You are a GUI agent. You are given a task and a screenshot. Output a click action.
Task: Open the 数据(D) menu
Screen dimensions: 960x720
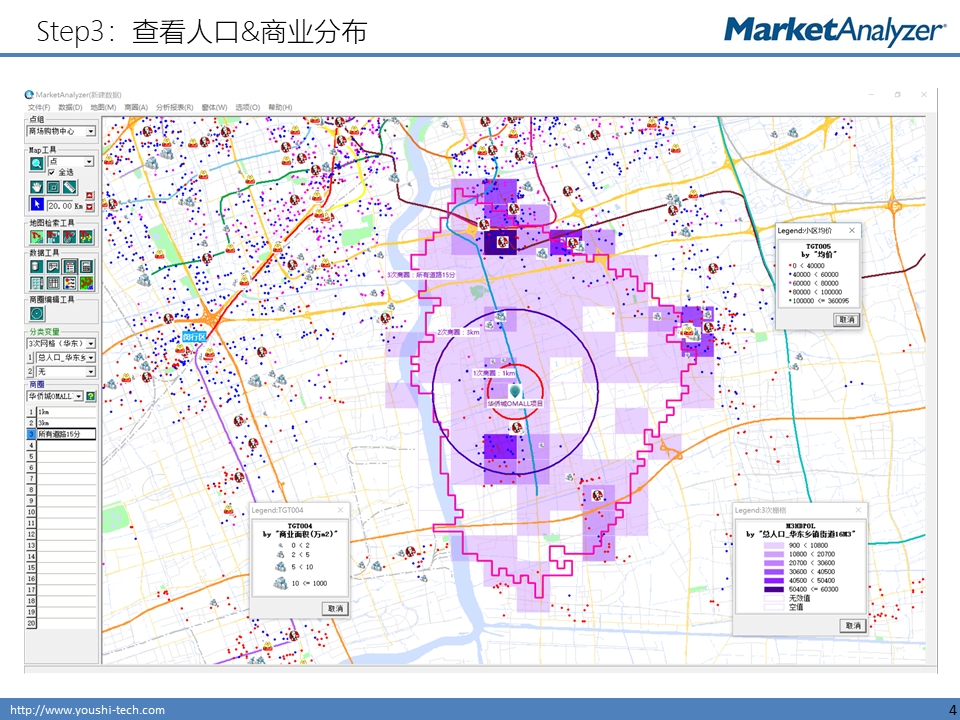click(70, 108)
